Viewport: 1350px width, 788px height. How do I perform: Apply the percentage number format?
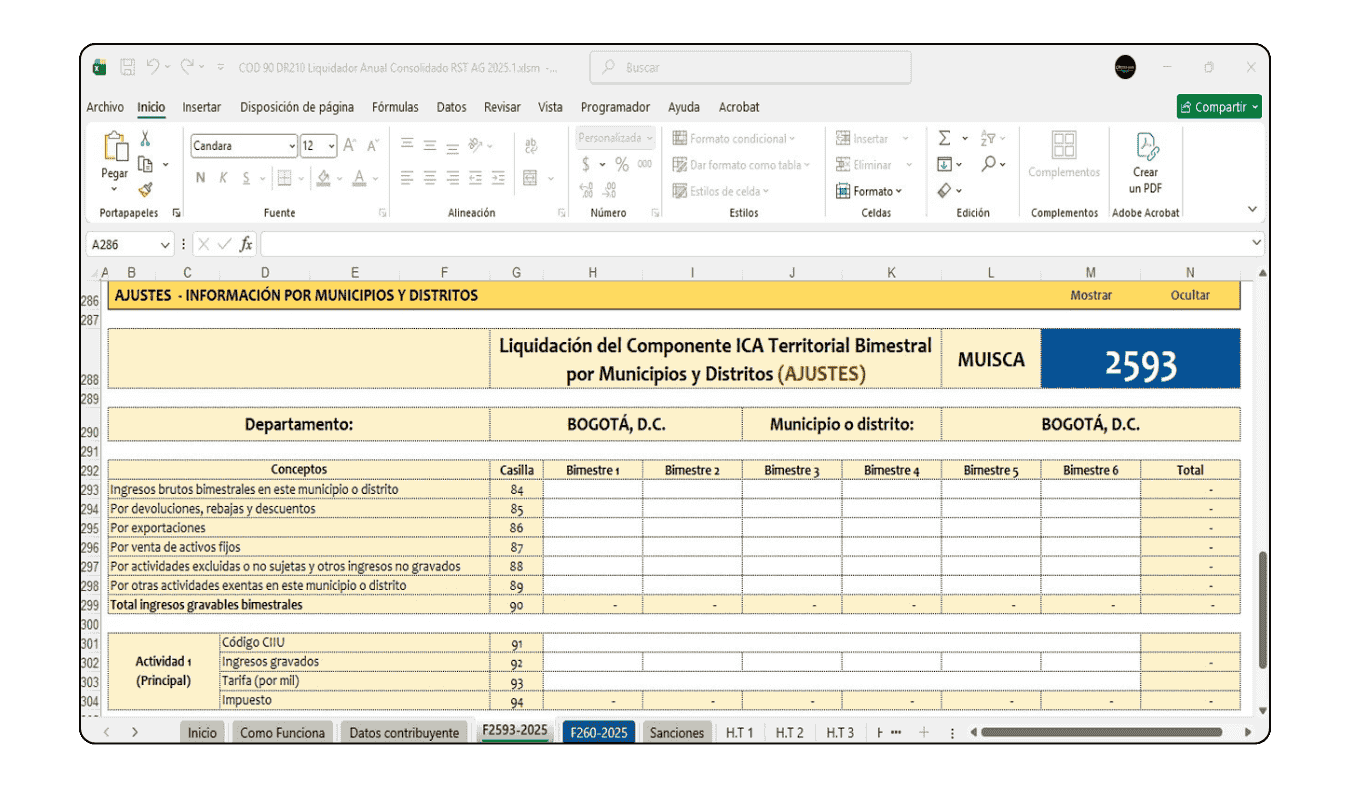(x=620, y=162)
